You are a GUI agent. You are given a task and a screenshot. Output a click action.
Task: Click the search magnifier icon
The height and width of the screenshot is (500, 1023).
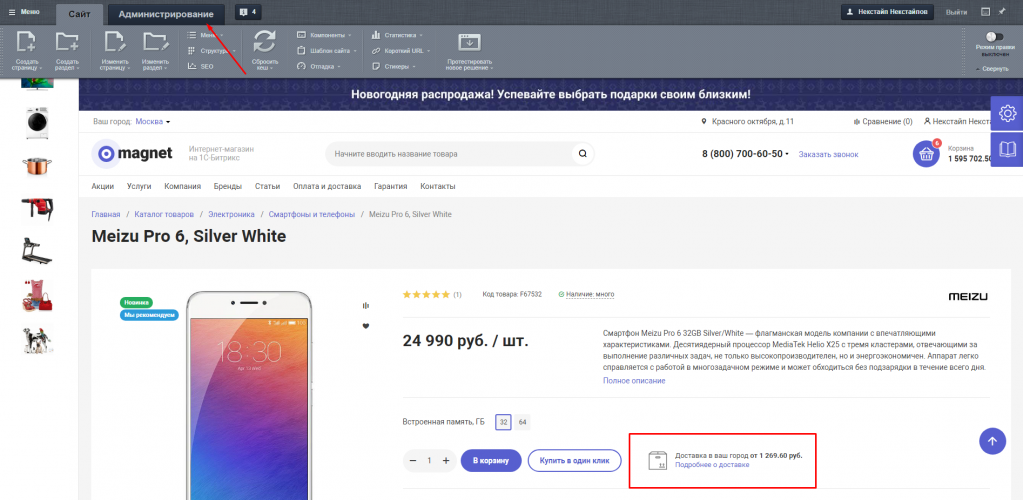coord(583,154)
